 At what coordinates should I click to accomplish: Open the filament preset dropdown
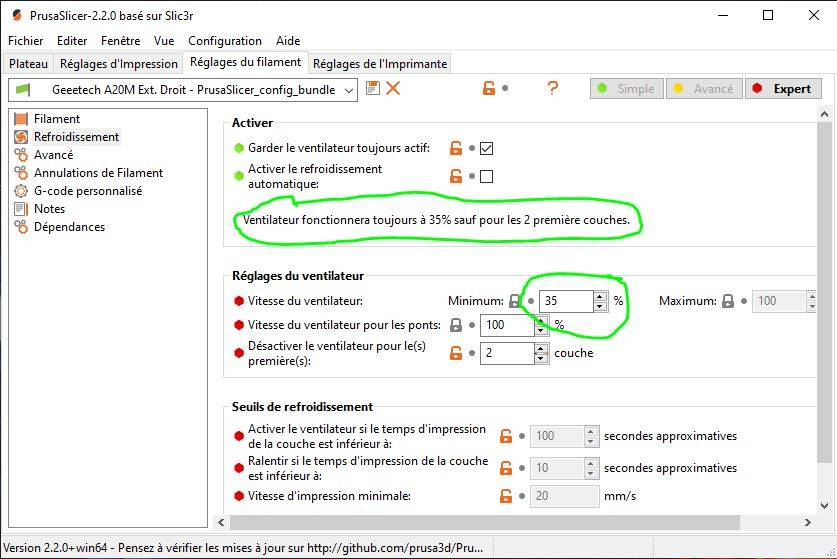coord(349,90)
